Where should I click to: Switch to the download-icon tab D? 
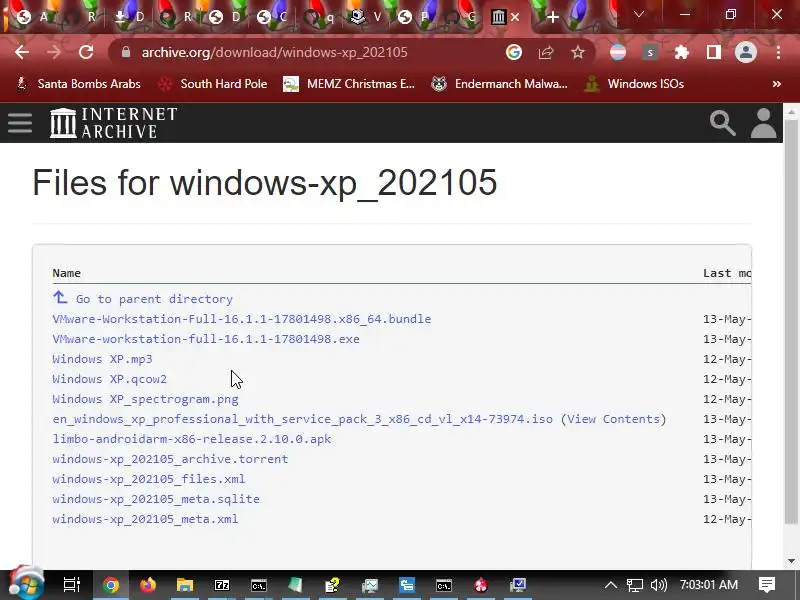point(129,17)
